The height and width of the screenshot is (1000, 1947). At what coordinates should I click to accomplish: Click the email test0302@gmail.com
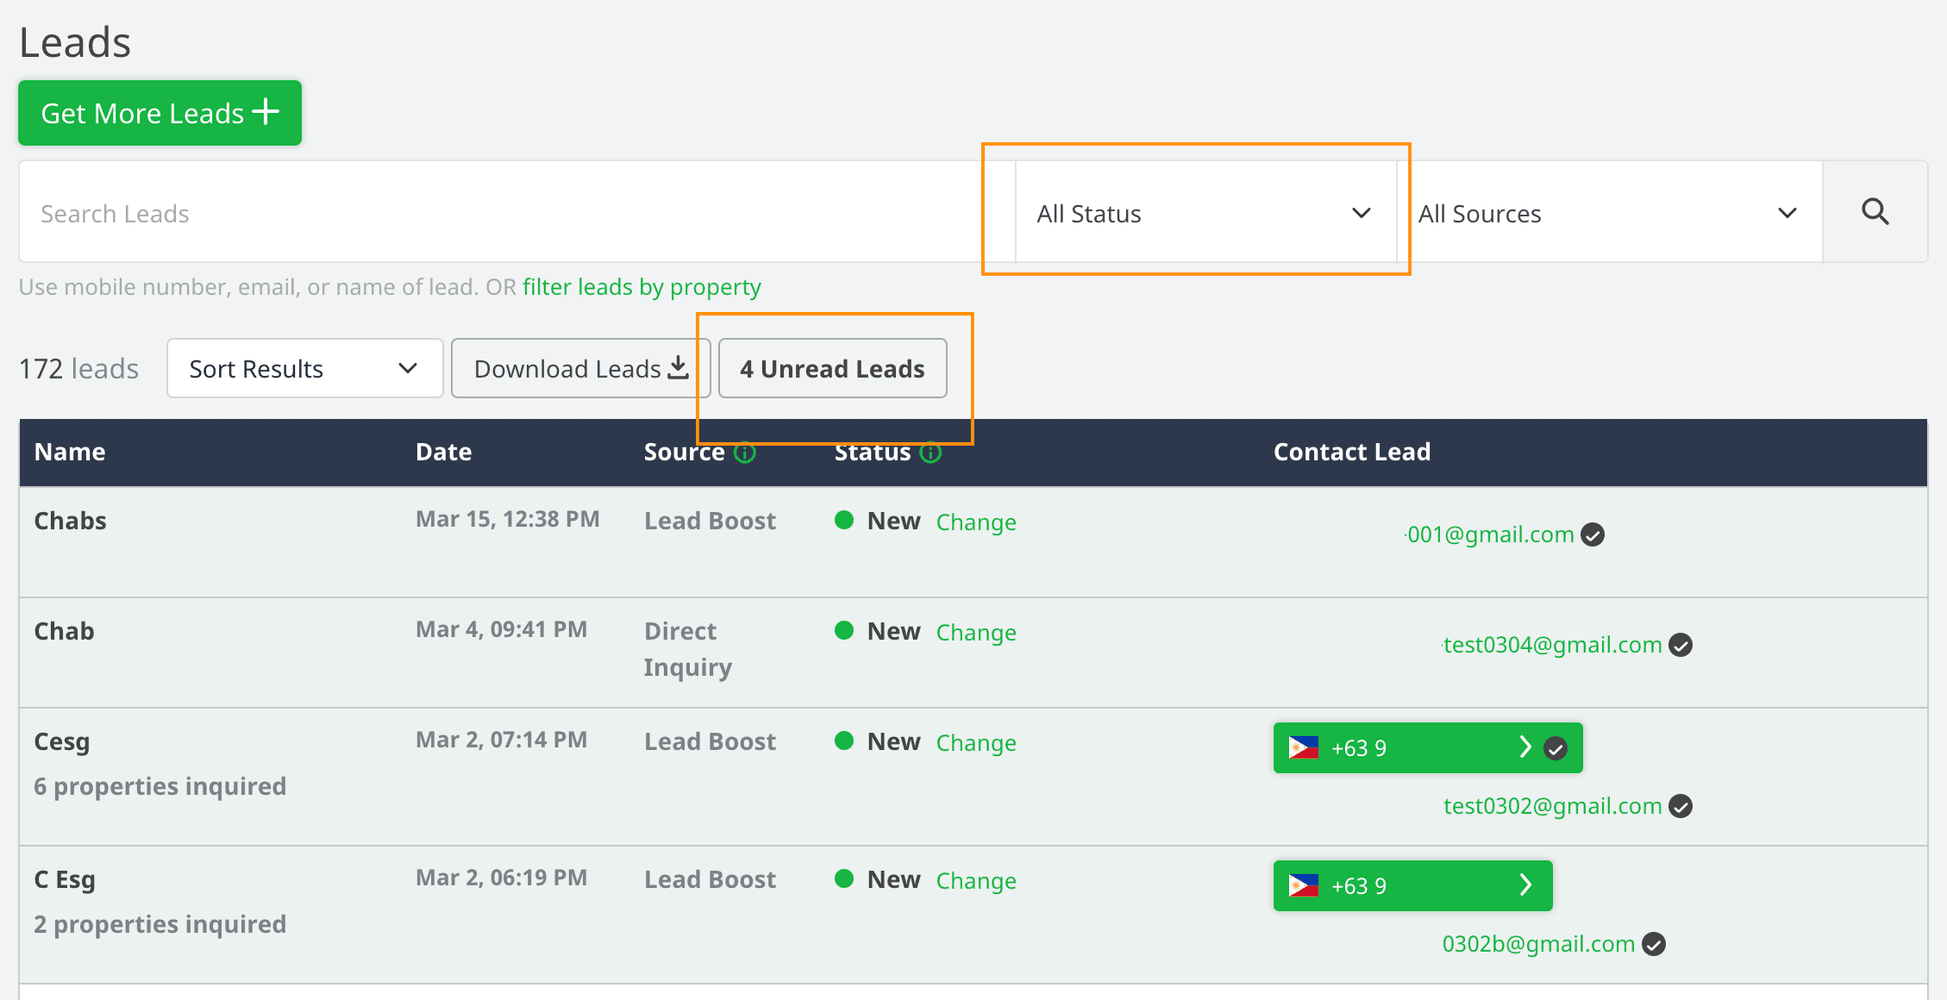point(1553,806)
